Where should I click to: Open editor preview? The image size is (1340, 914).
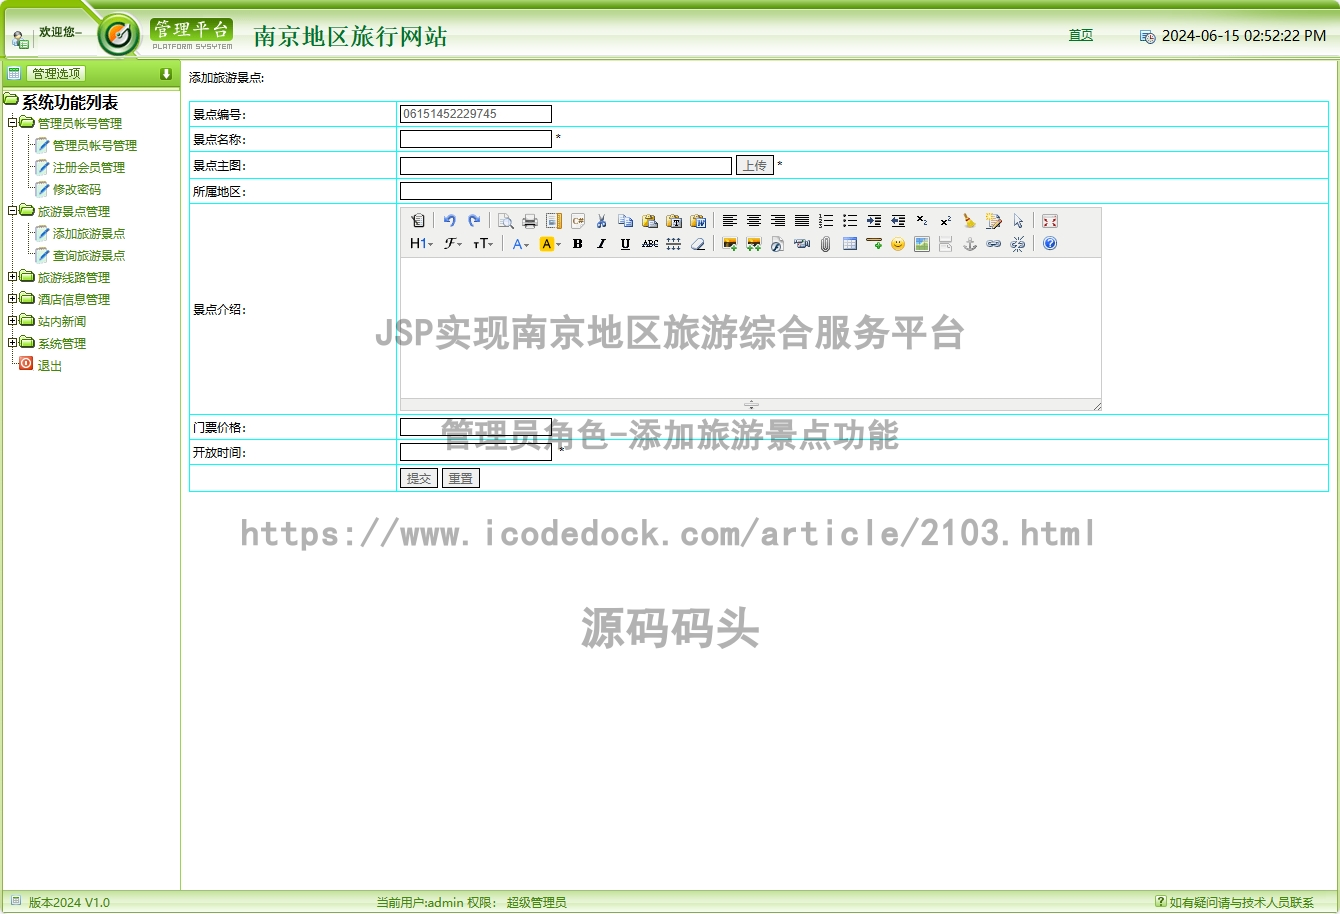click(x=506, y=221)
